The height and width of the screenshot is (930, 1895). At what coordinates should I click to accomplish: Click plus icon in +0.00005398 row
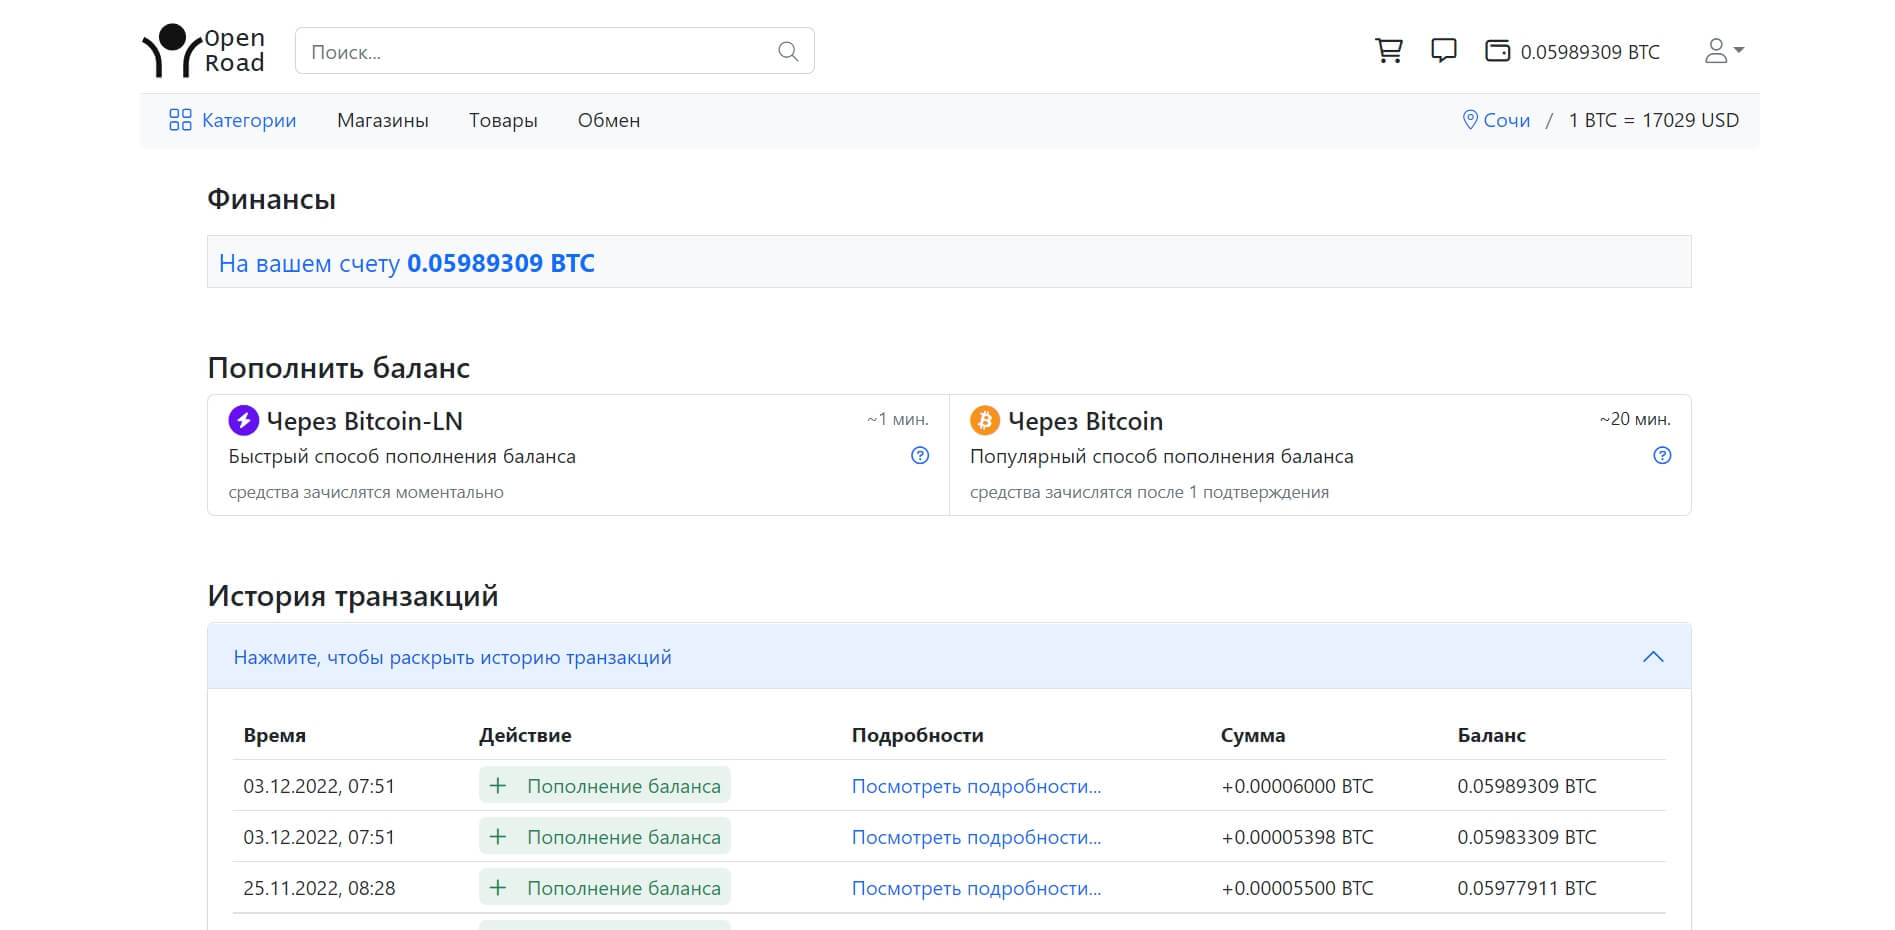tap(498, 837)
